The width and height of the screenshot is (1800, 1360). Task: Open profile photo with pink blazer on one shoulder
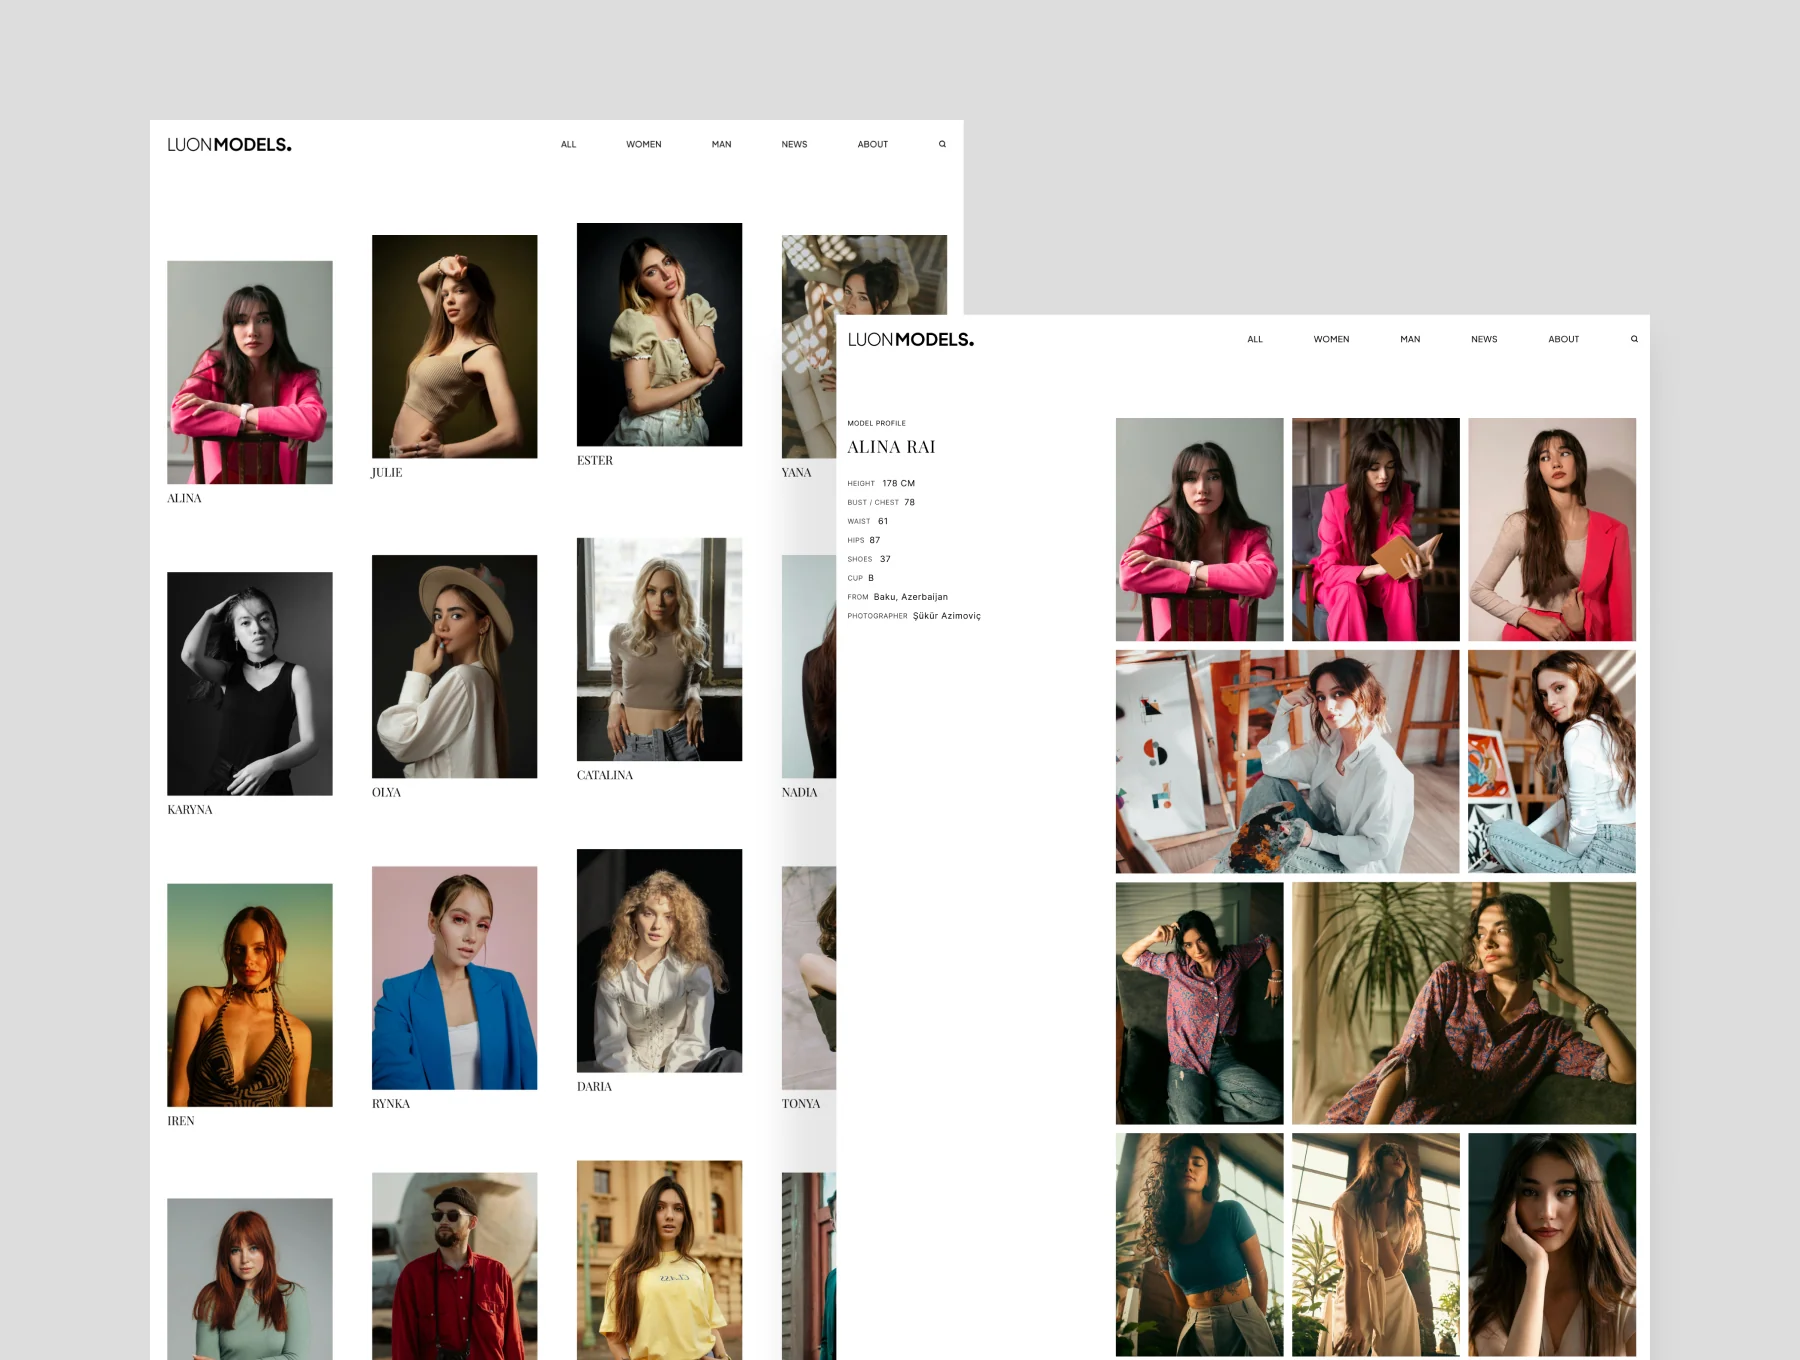click(x=1552, y=529)
